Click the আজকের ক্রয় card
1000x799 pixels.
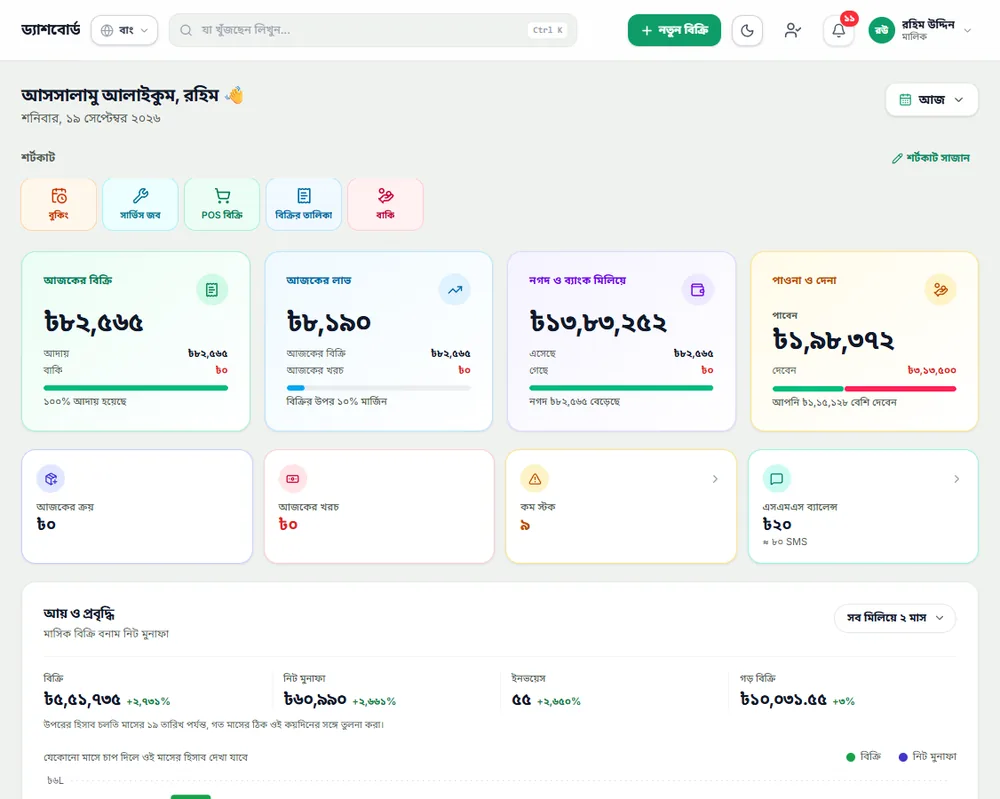coord(137,506)
